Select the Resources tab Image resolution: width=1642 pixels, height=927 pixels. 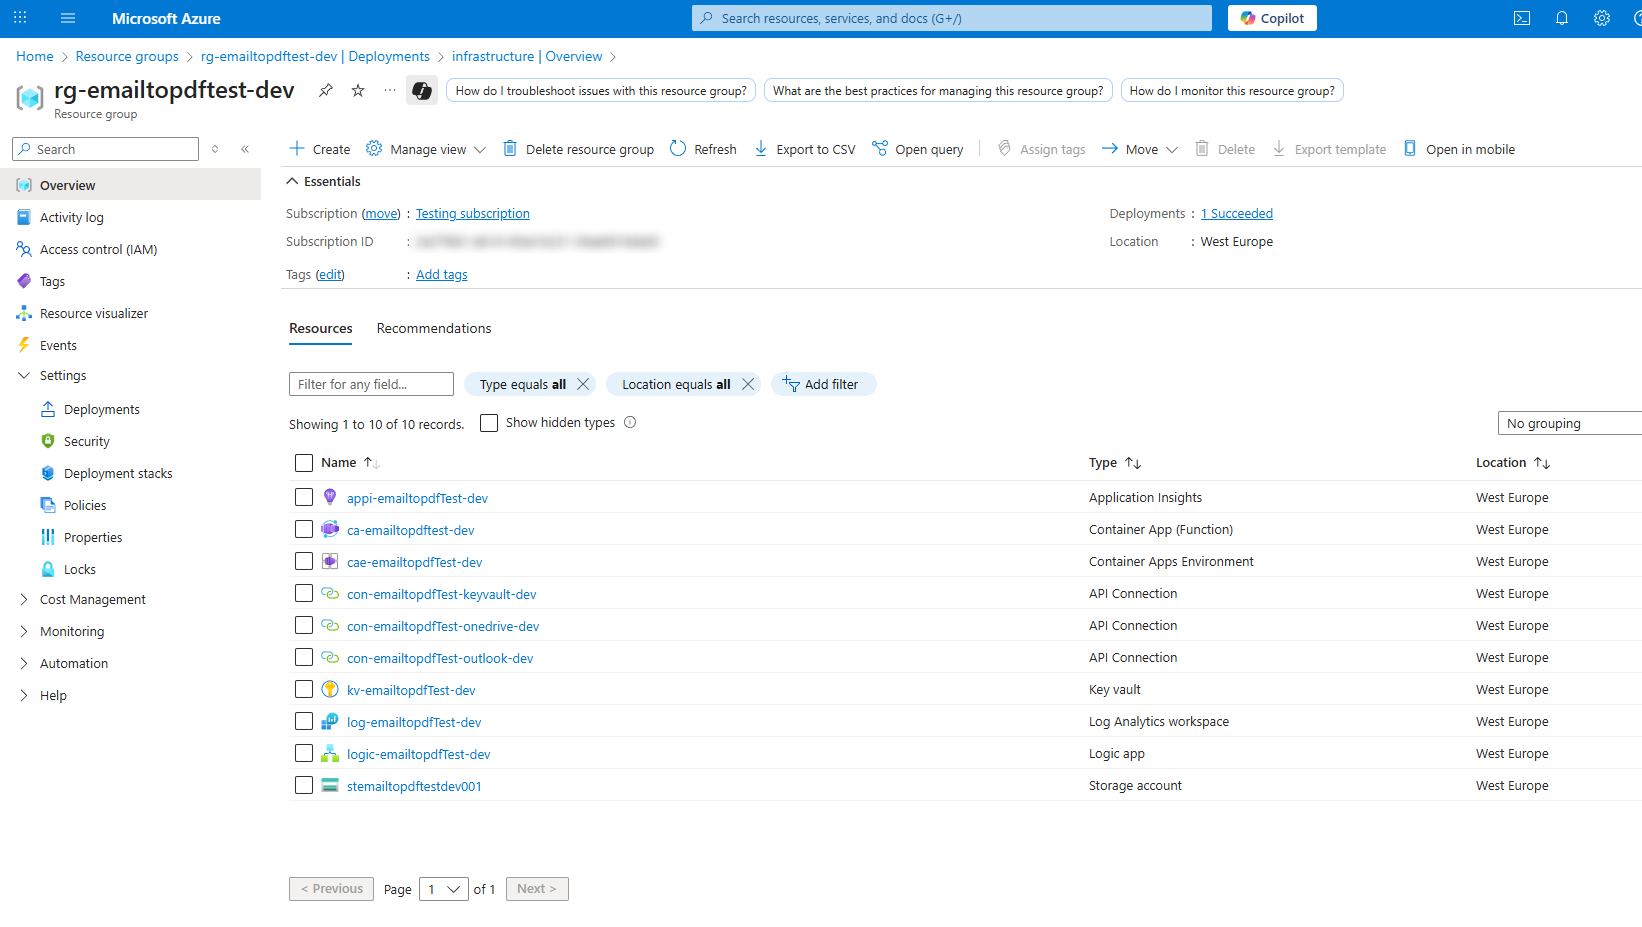point(321,328)
